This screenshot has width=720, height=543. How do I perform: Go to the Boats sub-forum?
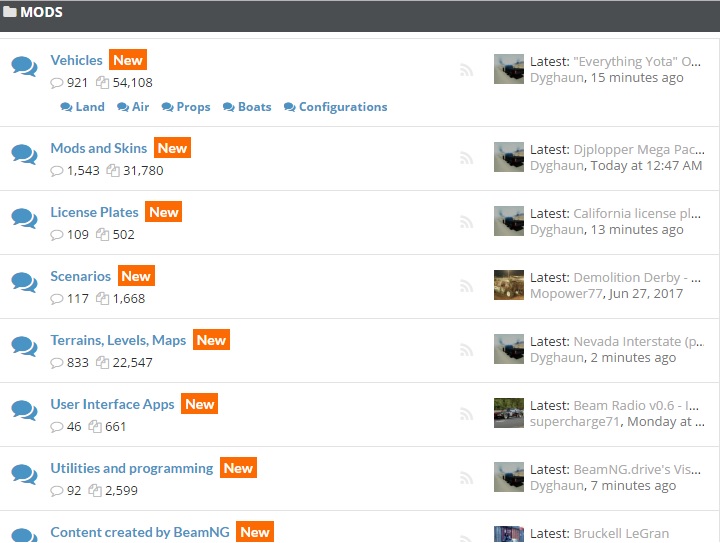pyautogui.click(x=247, y=107)
